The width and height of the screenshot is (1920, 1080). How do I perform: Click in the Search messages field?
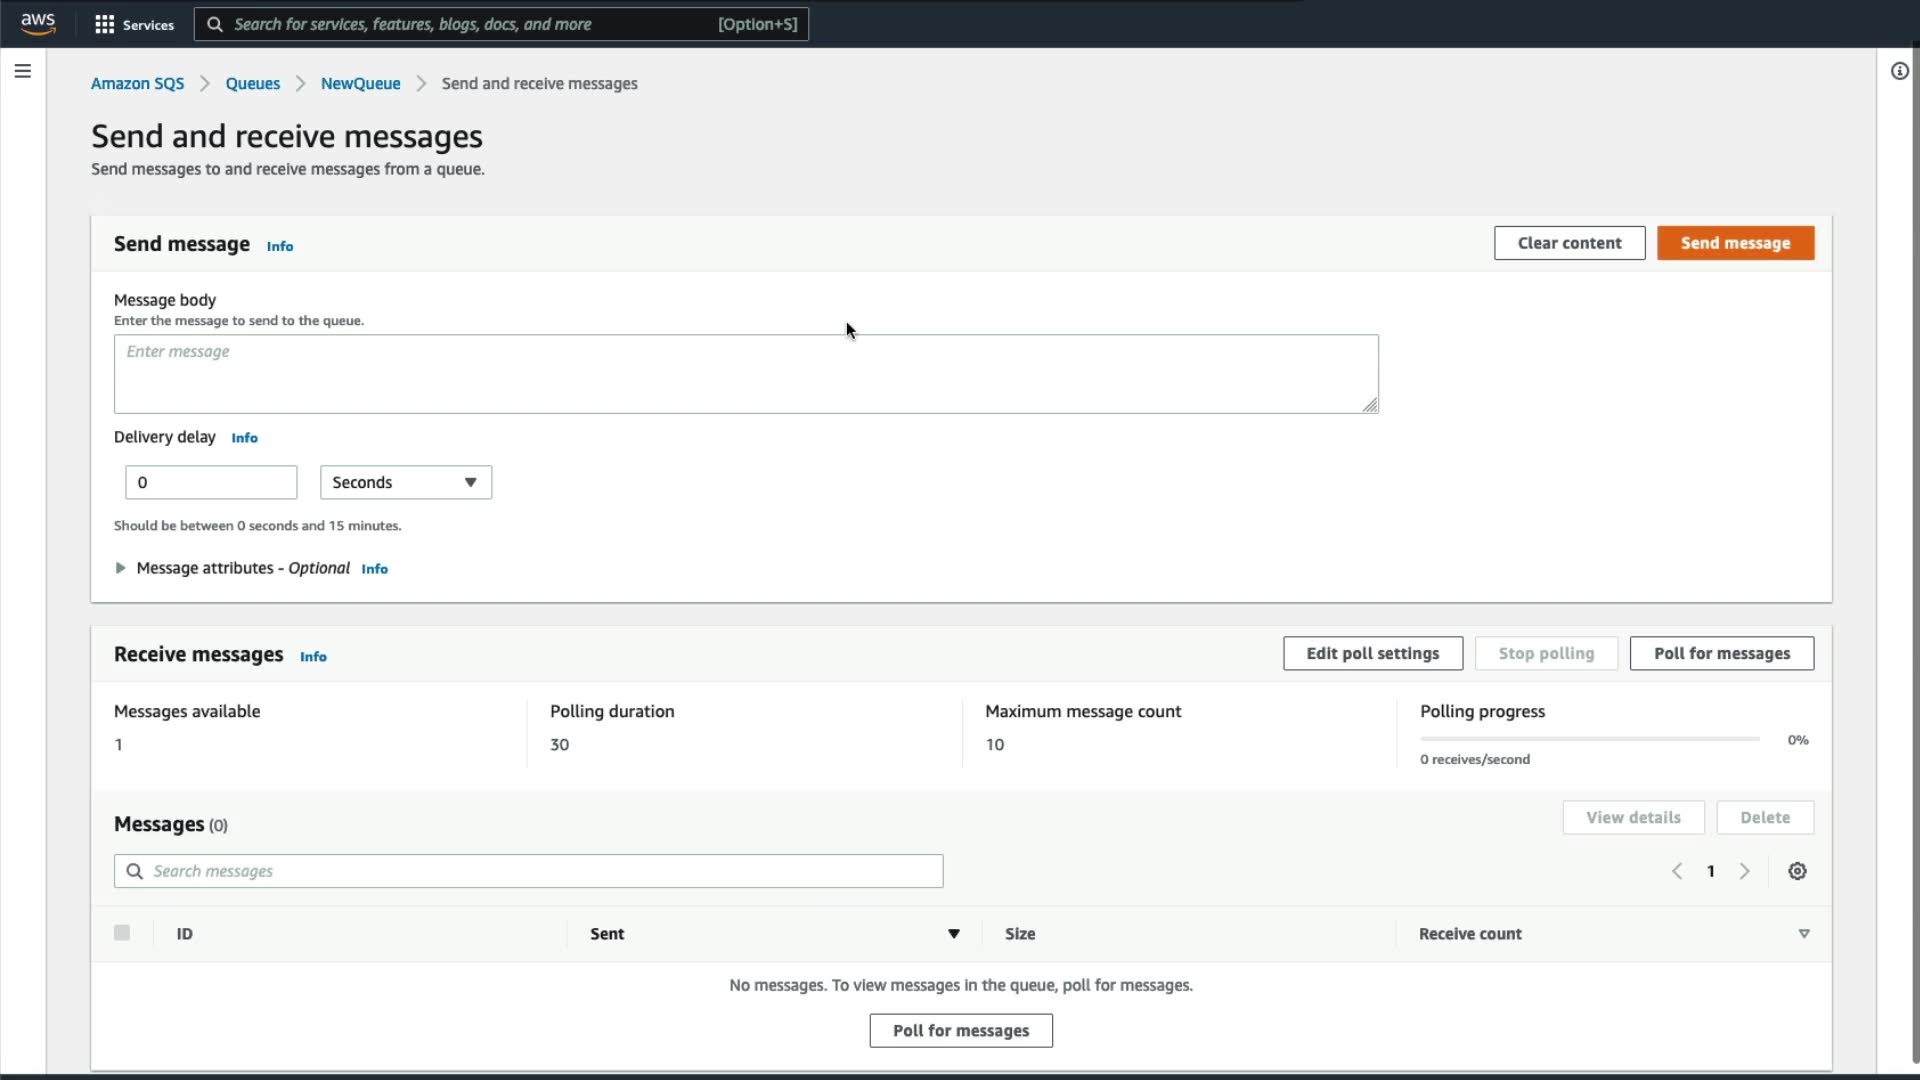(540, 871)
